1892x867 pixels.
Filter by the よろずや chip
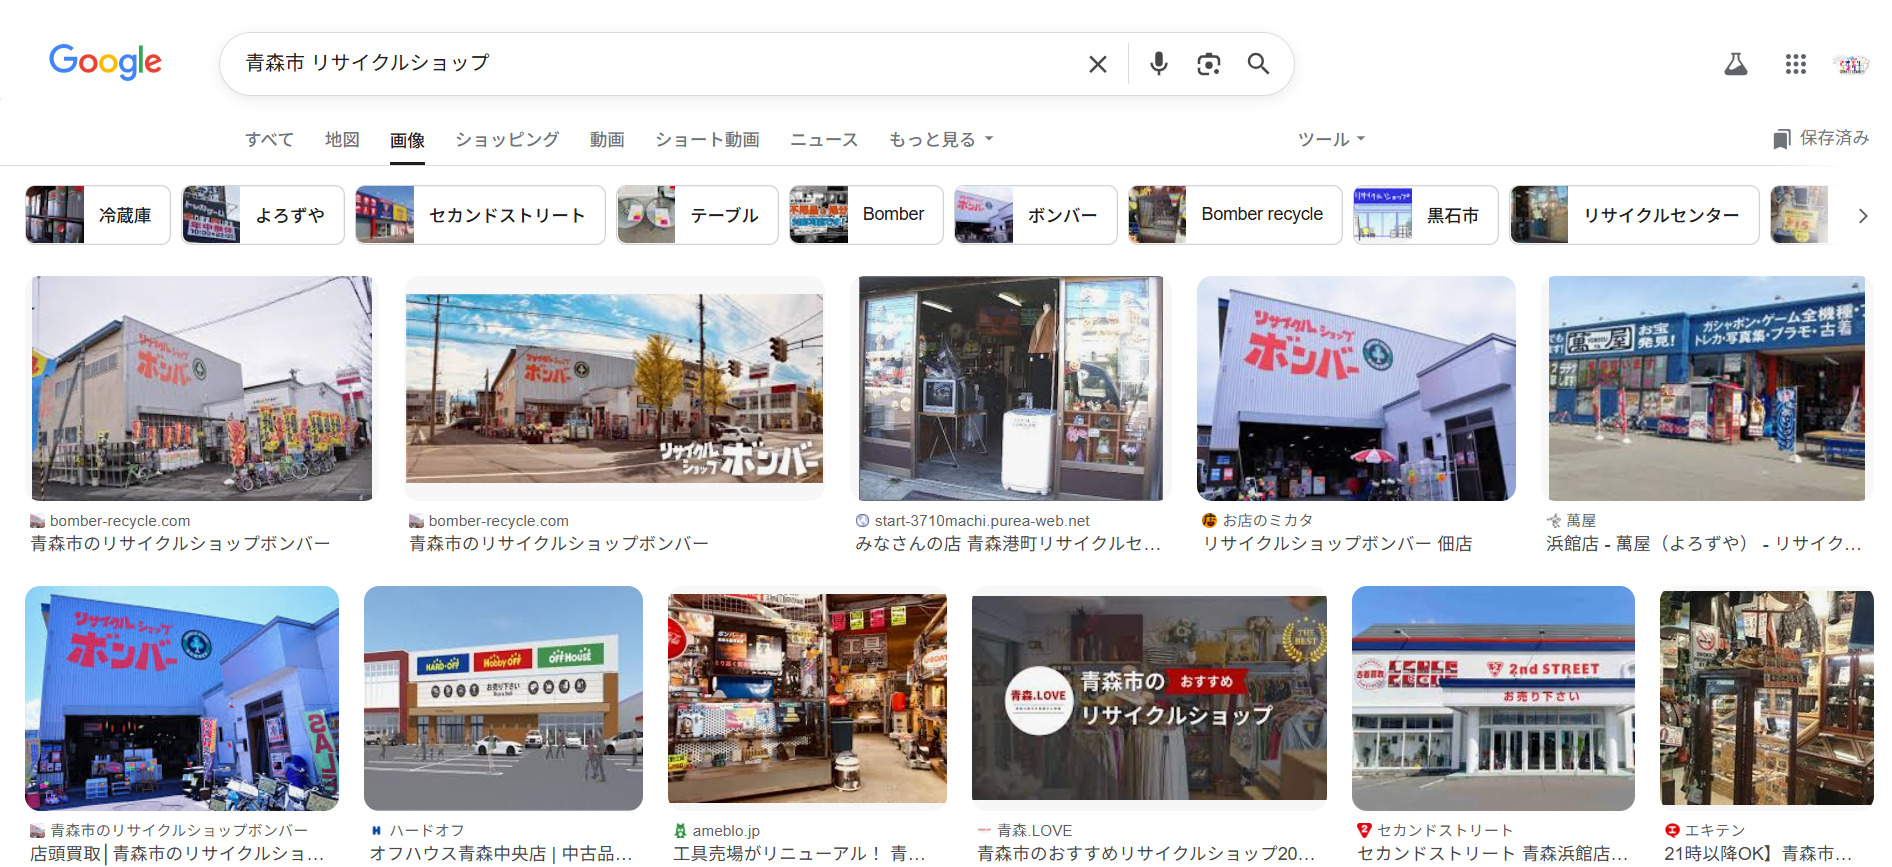pos(263,215)
